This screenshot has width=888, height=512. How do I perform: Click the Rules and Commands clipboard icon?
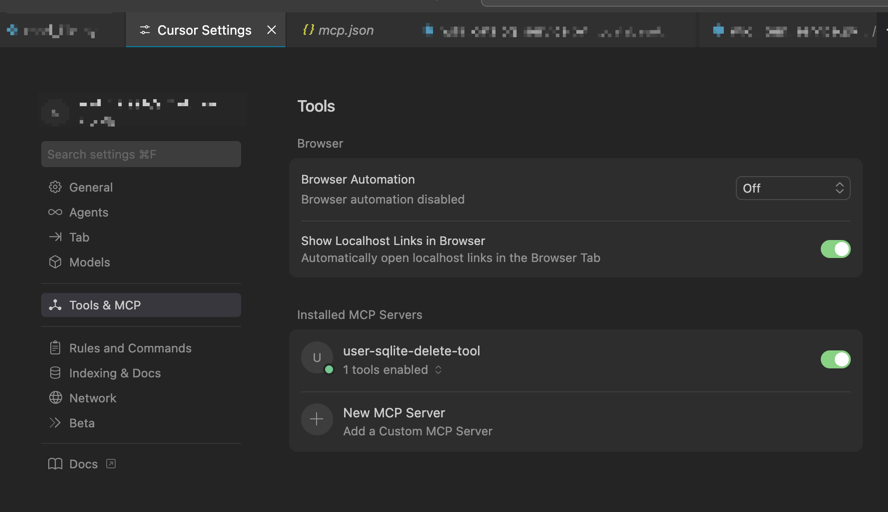tap(55, 348)
